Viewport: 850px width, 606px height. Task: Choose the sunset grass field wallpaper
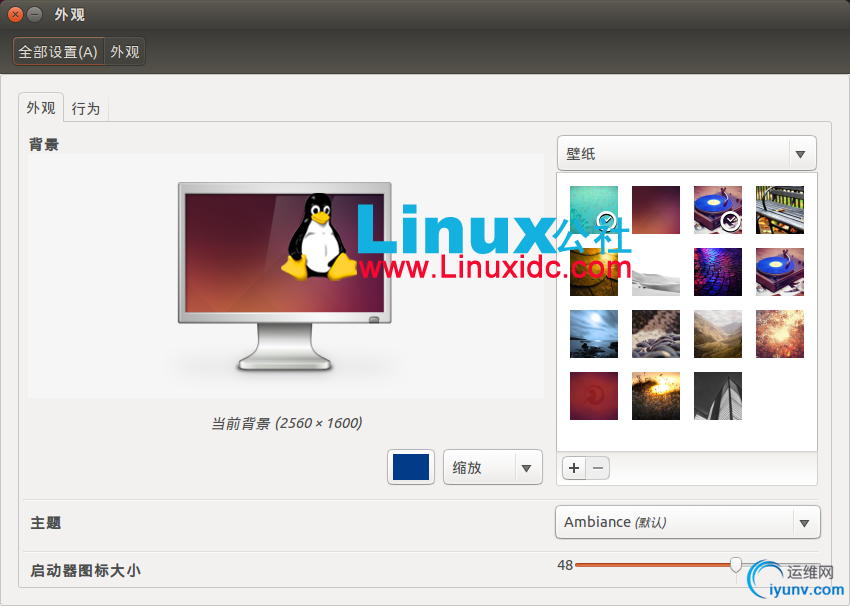coord(655,396)
